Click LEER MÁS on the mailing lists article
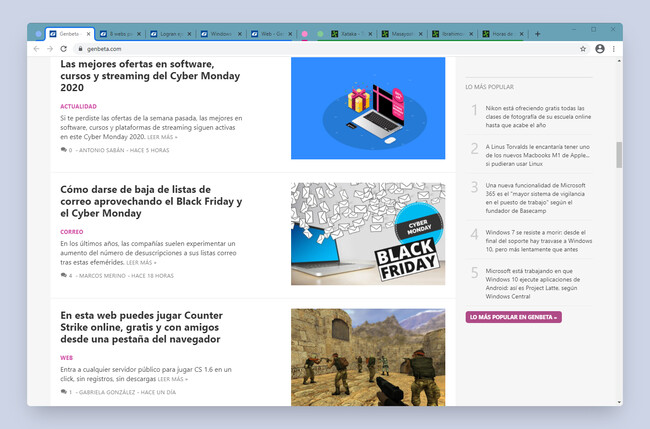650x429 pixels. pyautogui.click(x=141, y=263)
